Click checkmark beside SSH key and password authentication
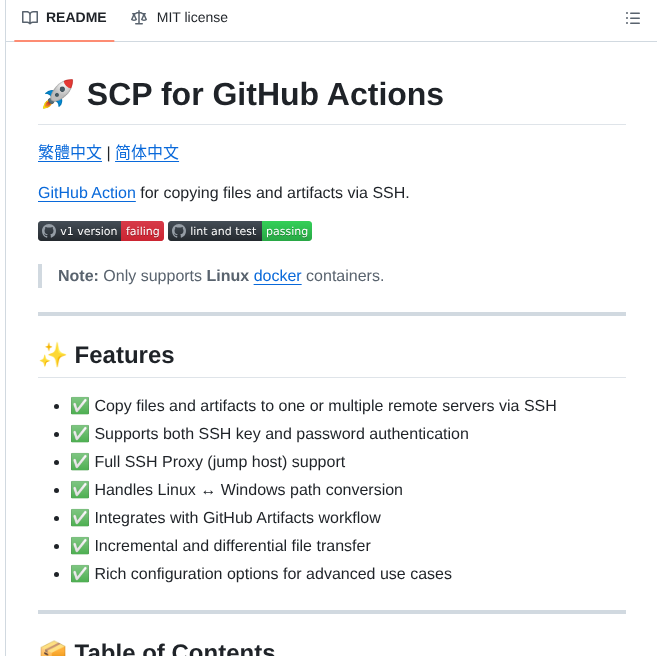This screenshot has height=656, width=657. (80, 434)
